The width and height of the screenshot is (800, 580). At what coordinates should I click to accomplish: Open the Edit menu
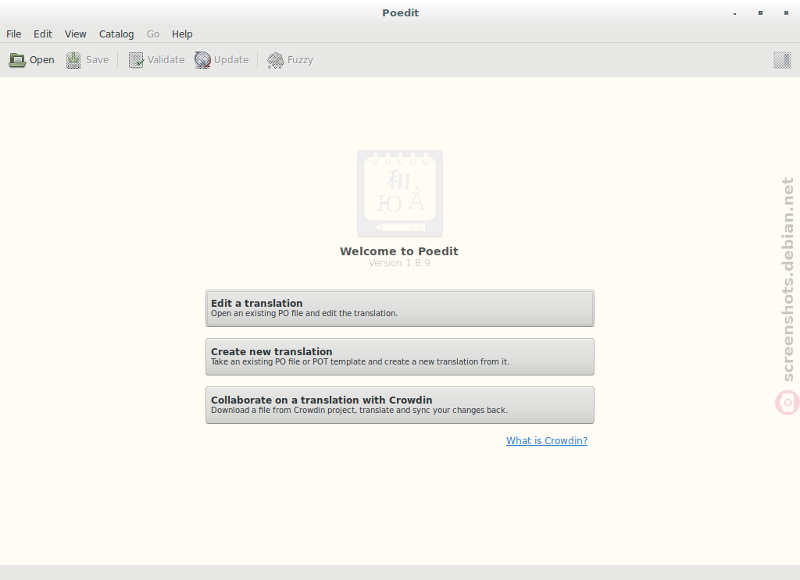(x=43, y=34)
